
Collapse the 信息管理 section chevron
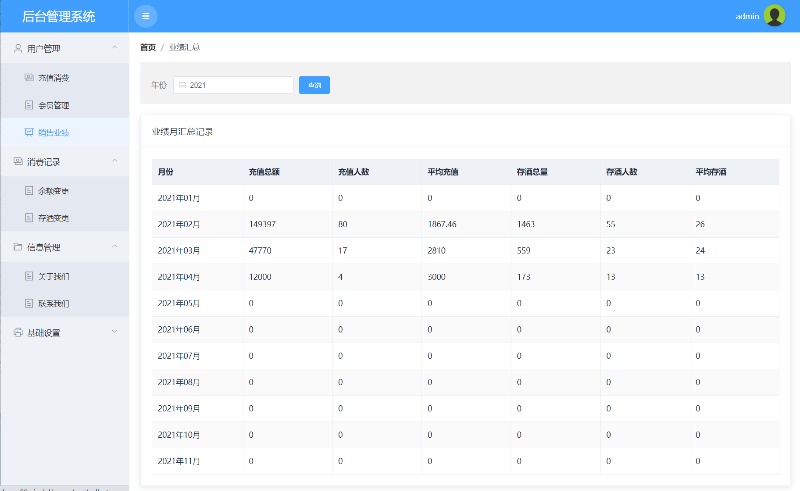114,246
